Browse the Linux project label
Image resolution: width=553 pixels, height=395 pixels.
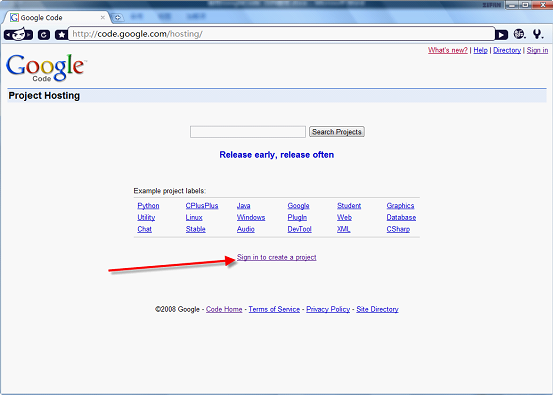[194, 217]
